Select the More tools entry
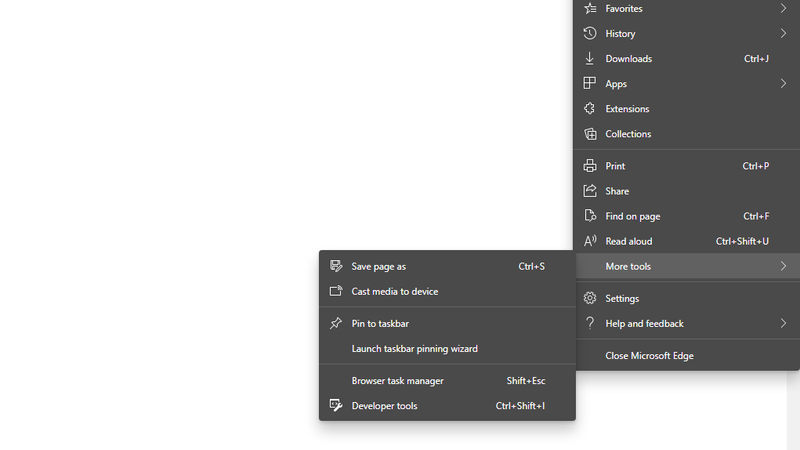Image resolution: width=800 pixels, height=450 pixels. click(x=686, y=266)
